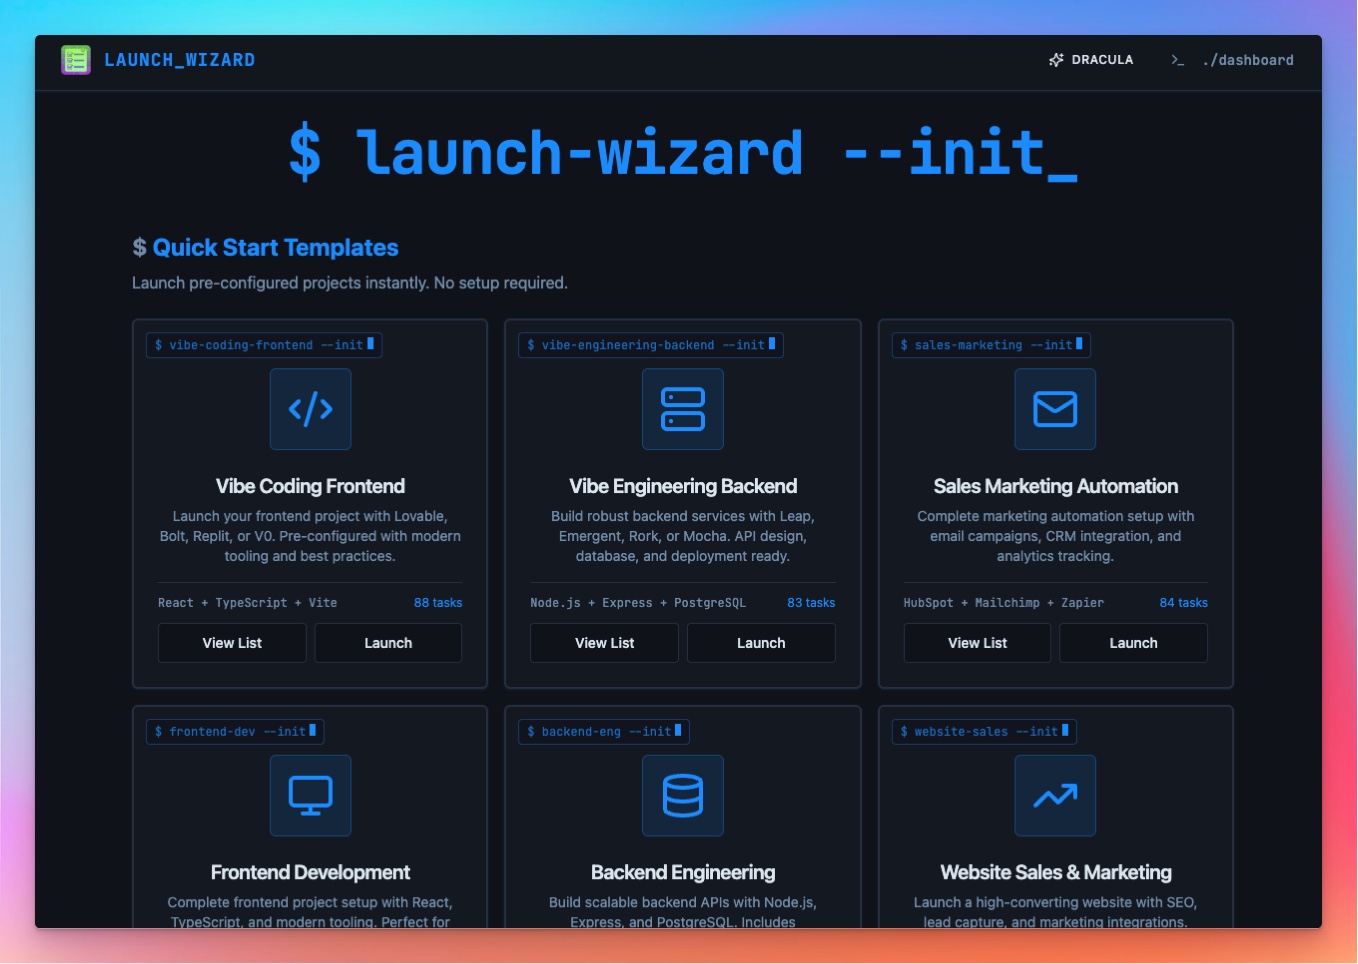View List for Vibe Engineering Backend
Image resolution: width=1358 pixels, height=964 pixels.
[x=604, y=643]
